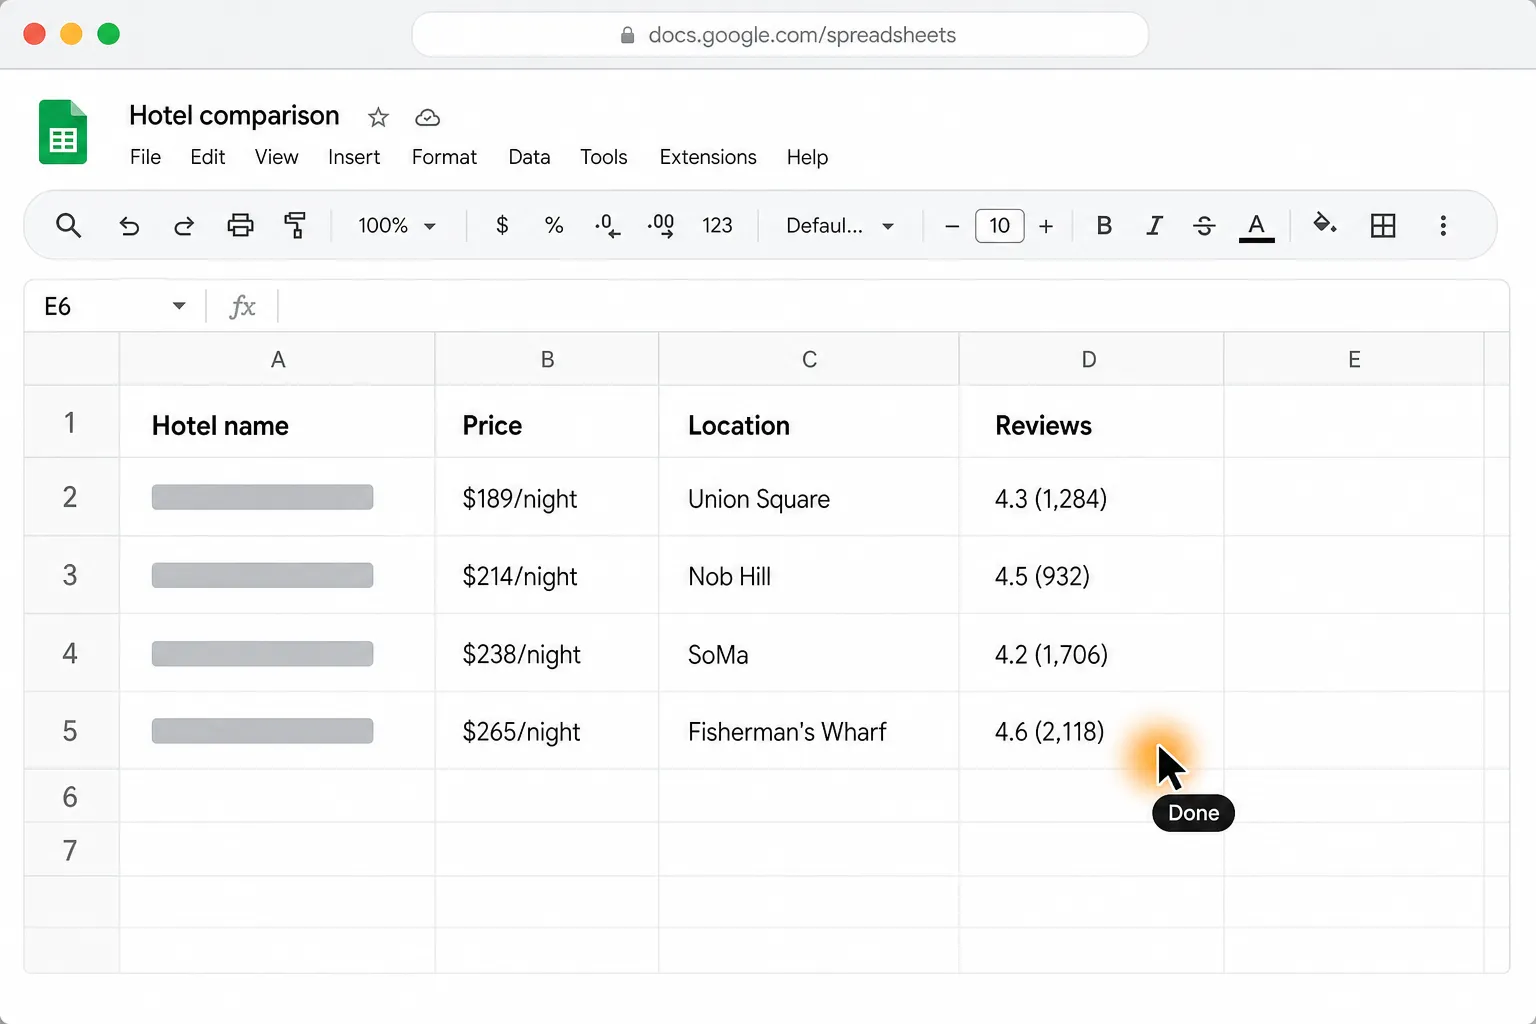Select the $265/night cell
The width and height of the screenshot is (1536, 1024).
click(547, 731)
